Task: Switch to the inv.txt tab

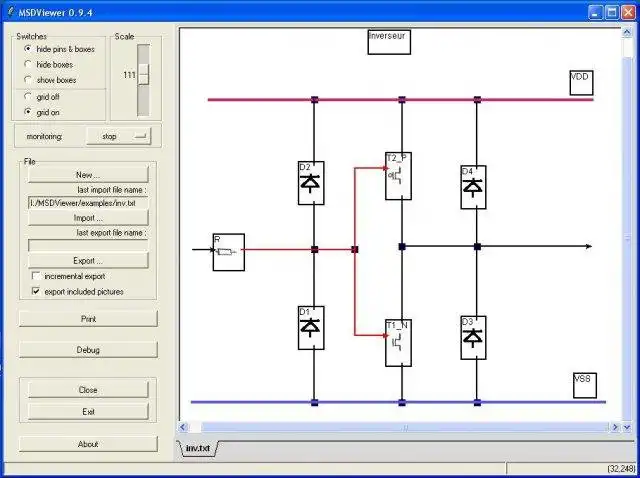Action: point(198,448)
